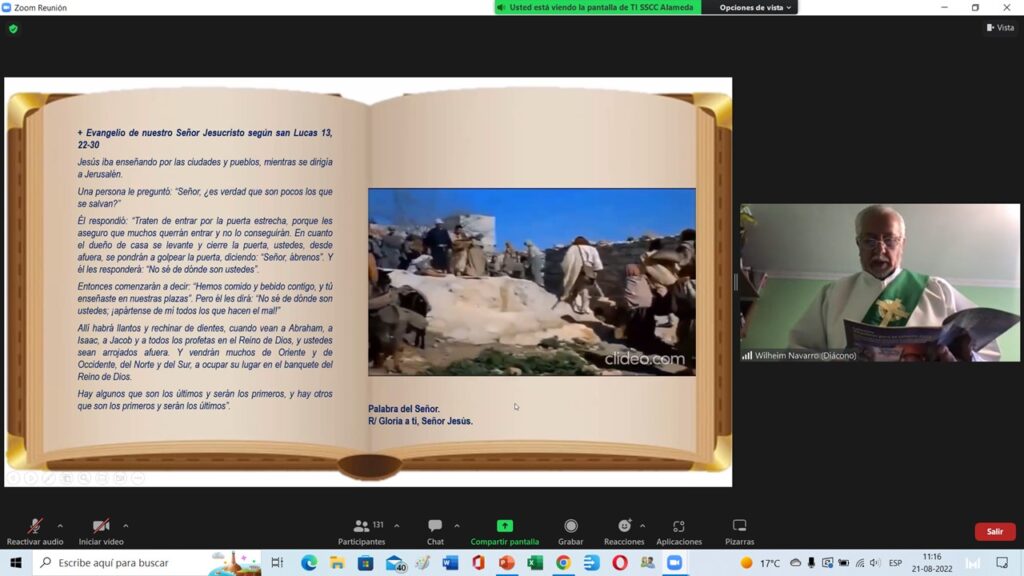The width and height of the screenshot is (1024, 576).
Task: Launch Microsoft Edge from the taskbar
Action: pyautogui.click(x=309, y=562)
